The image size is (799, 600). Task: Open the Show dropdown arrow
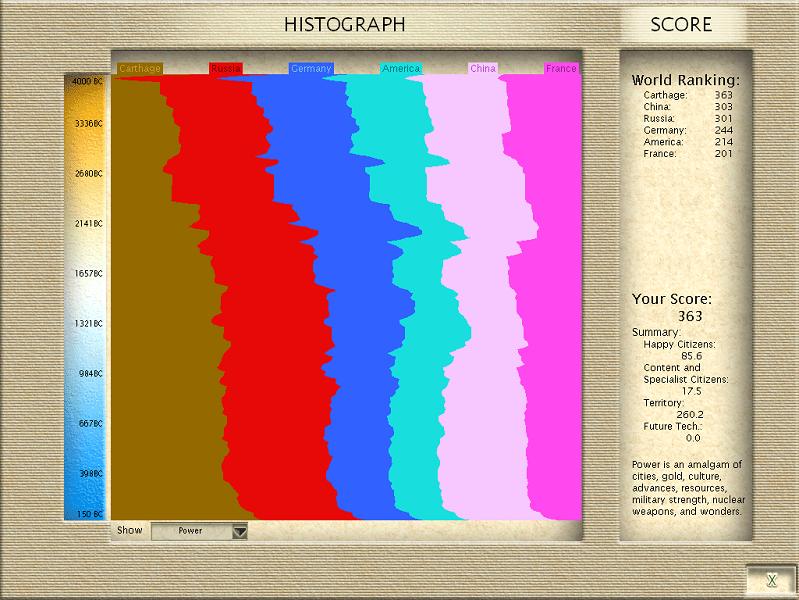pos(239,532)
